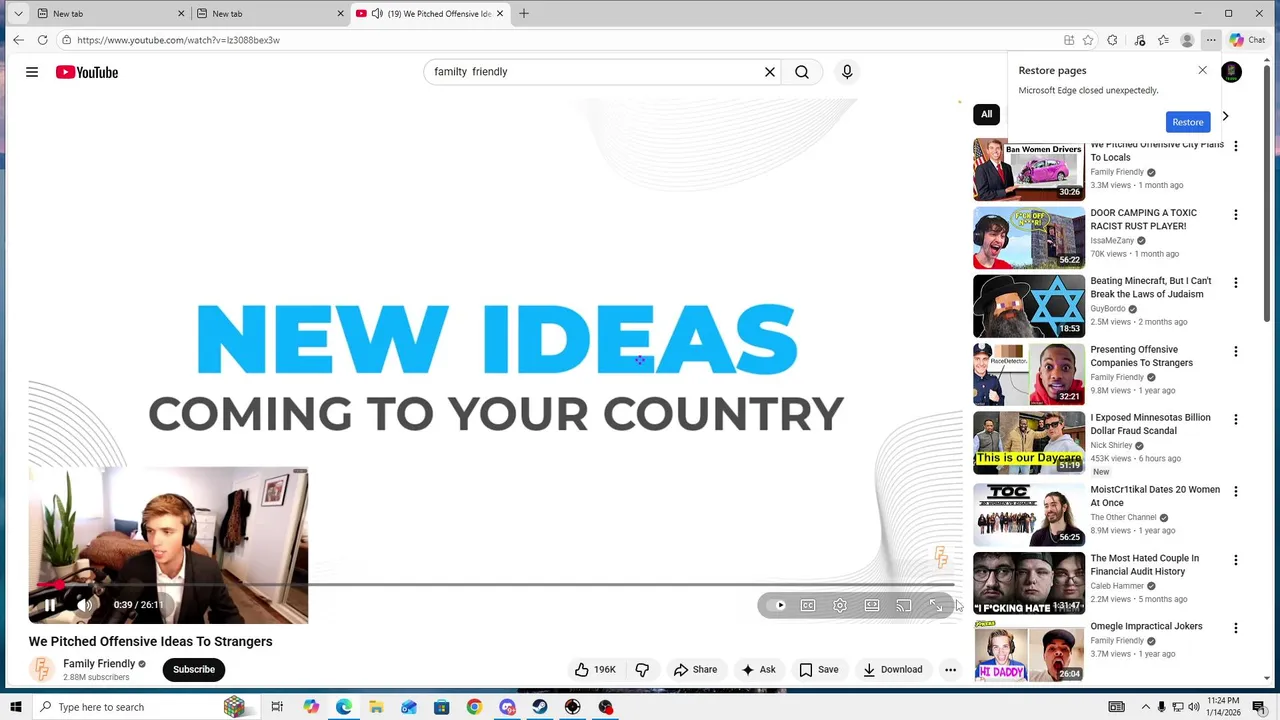The width and height of the screenshot is (1280, 720).
Task: Open options for Minnesotas Fraud Scandal video
Action: (1235, 420)
